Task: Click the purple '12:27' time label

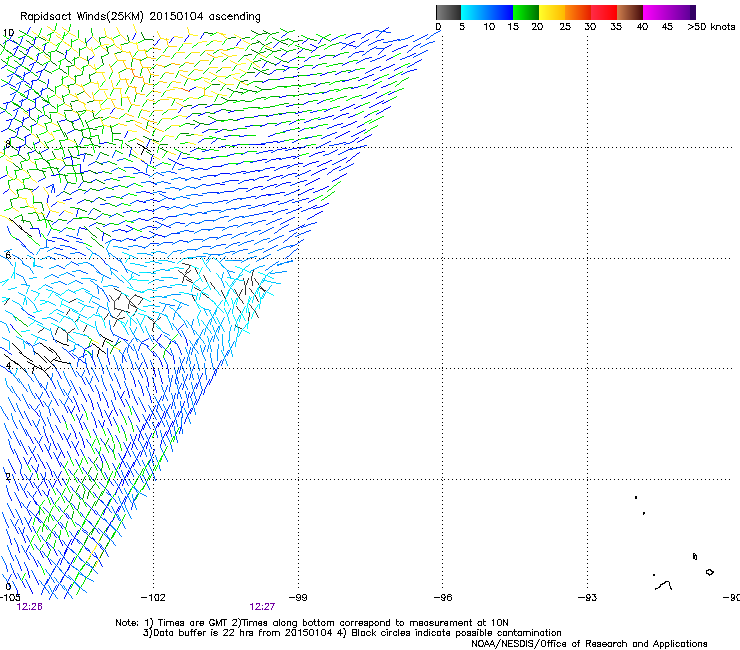Action: 262,607
